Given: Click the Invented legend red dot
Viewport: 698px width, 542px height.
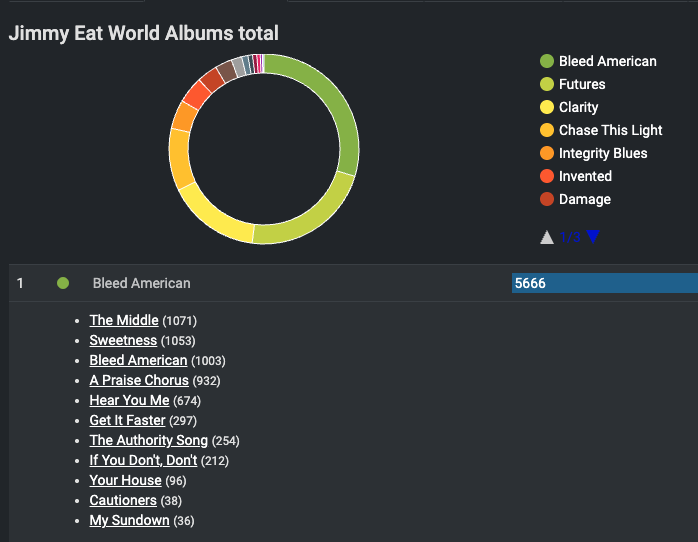Looking at the screenshot, I should coord(547,176).
